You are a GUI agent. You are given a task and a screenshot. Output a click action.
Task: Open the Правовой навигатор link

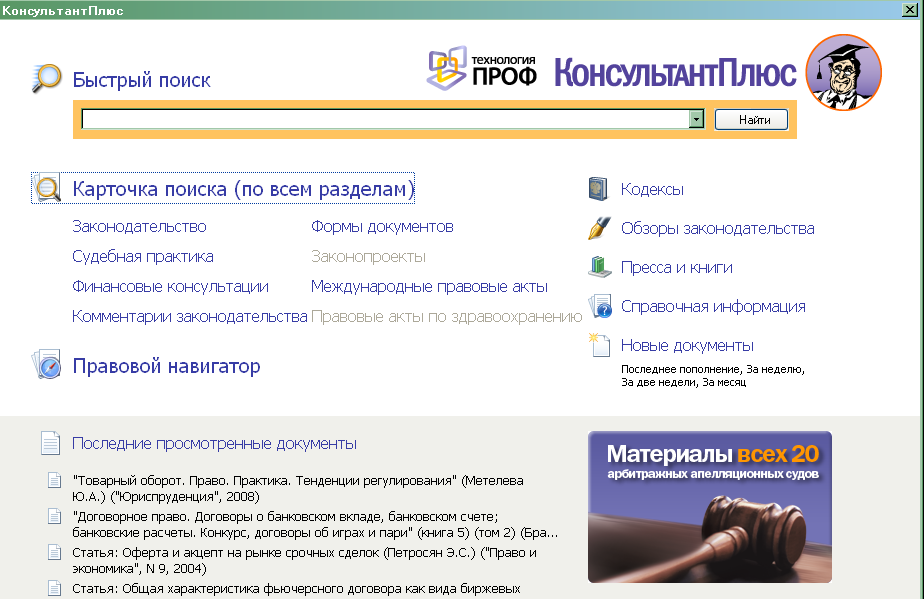(166, 366)
